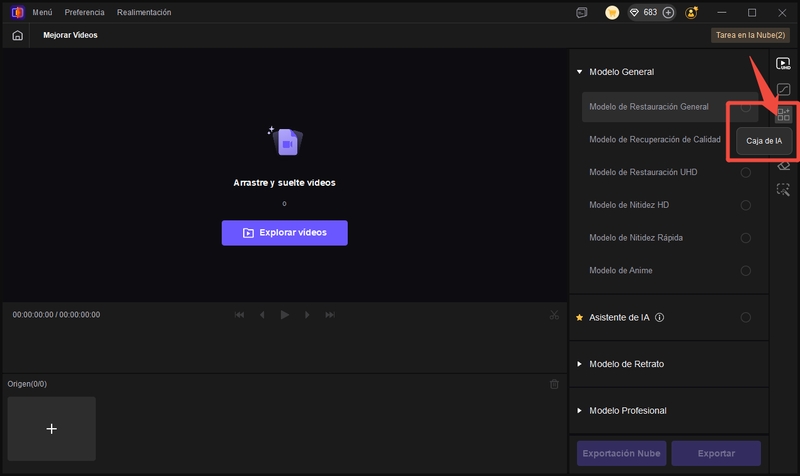Jump to the last frame
The image size is (800, 476).
pyautogui.click(x=330, y=315)
